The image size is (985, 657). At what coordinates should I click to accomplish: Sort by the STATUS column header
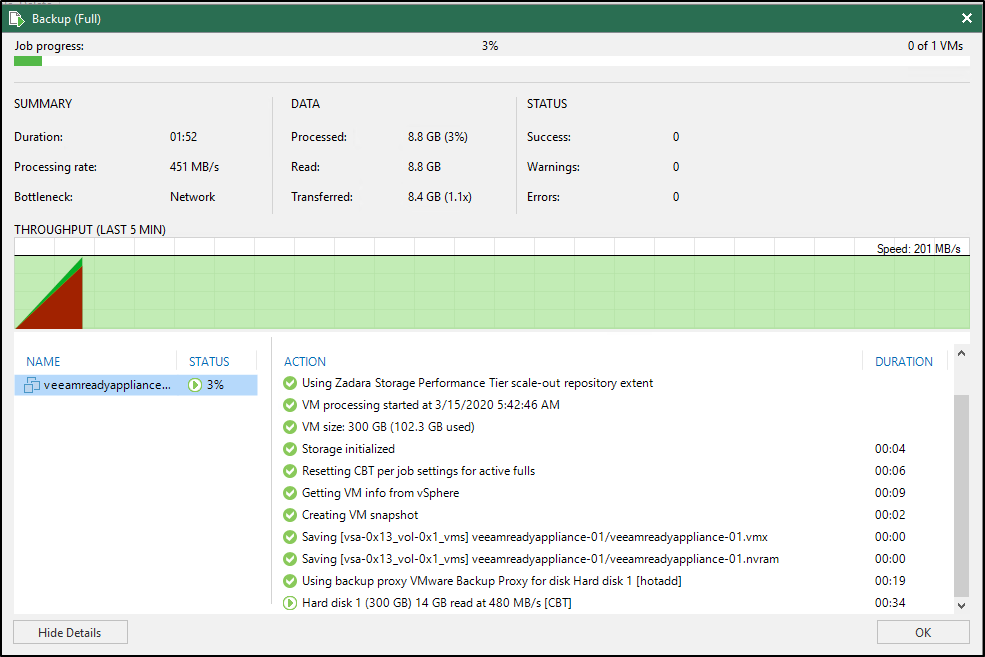[x=209, y=362]
